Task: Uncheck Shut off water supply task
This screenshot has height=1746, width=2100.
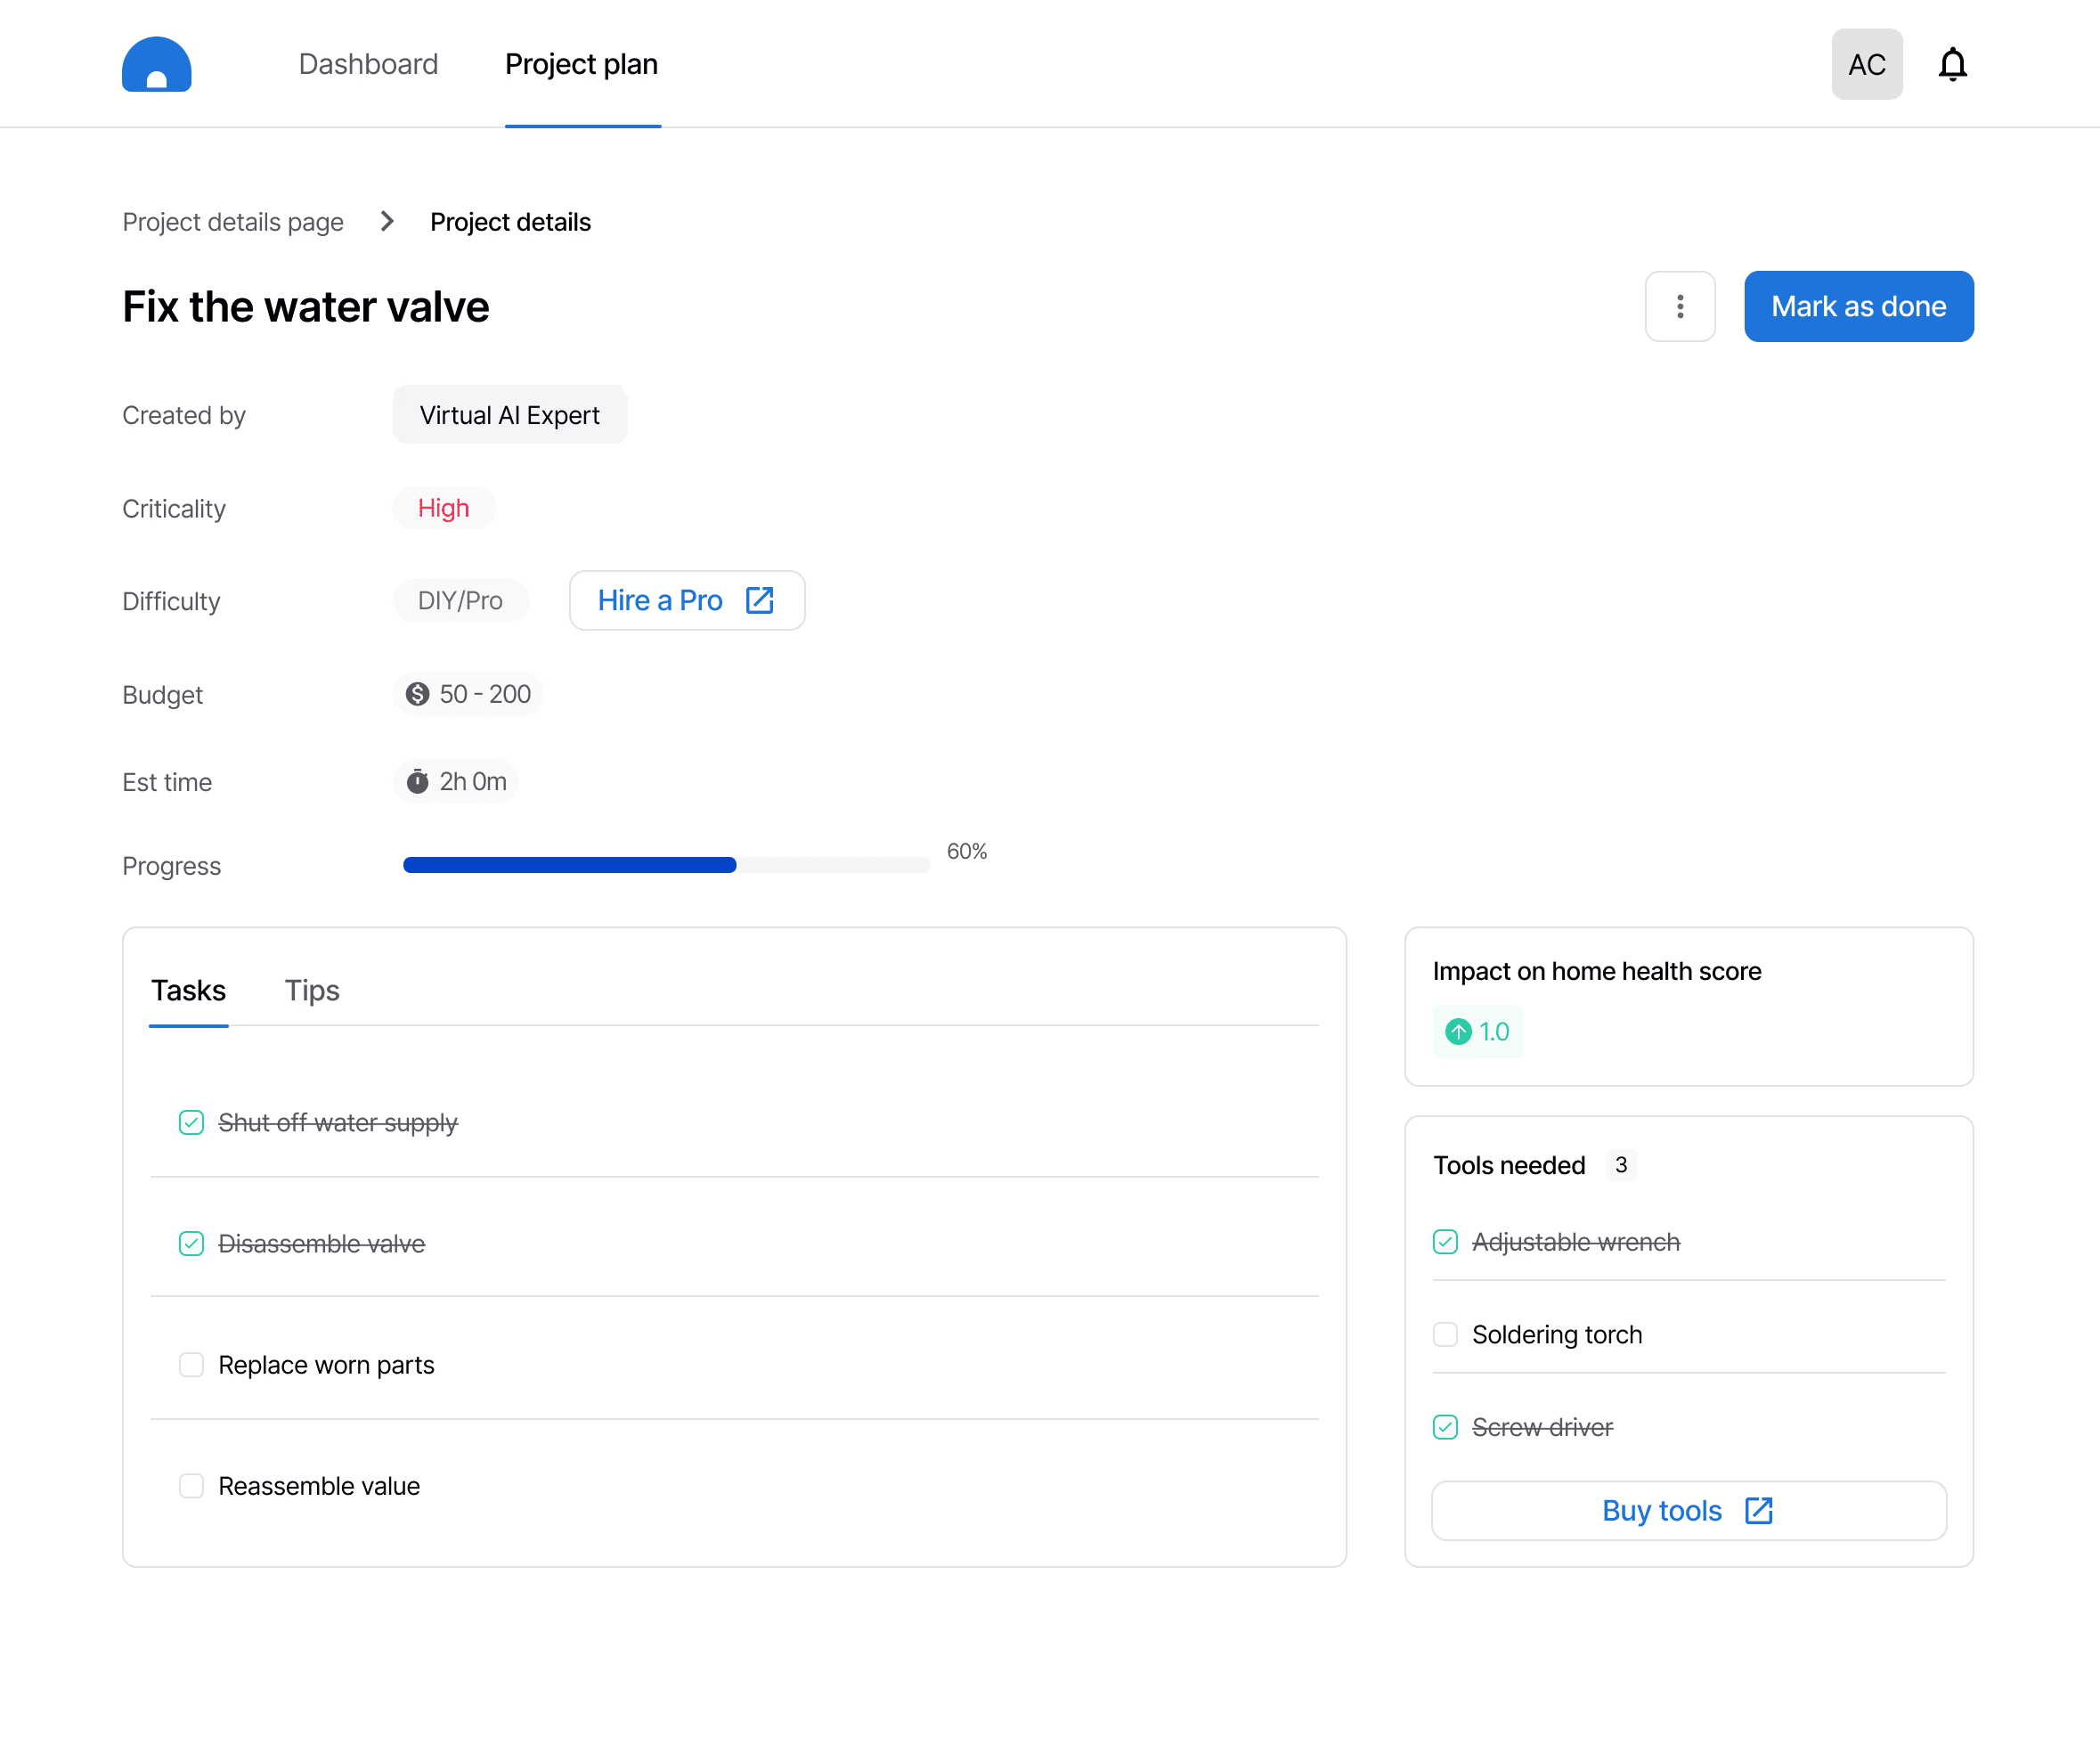Action: tap(191, 1122)
